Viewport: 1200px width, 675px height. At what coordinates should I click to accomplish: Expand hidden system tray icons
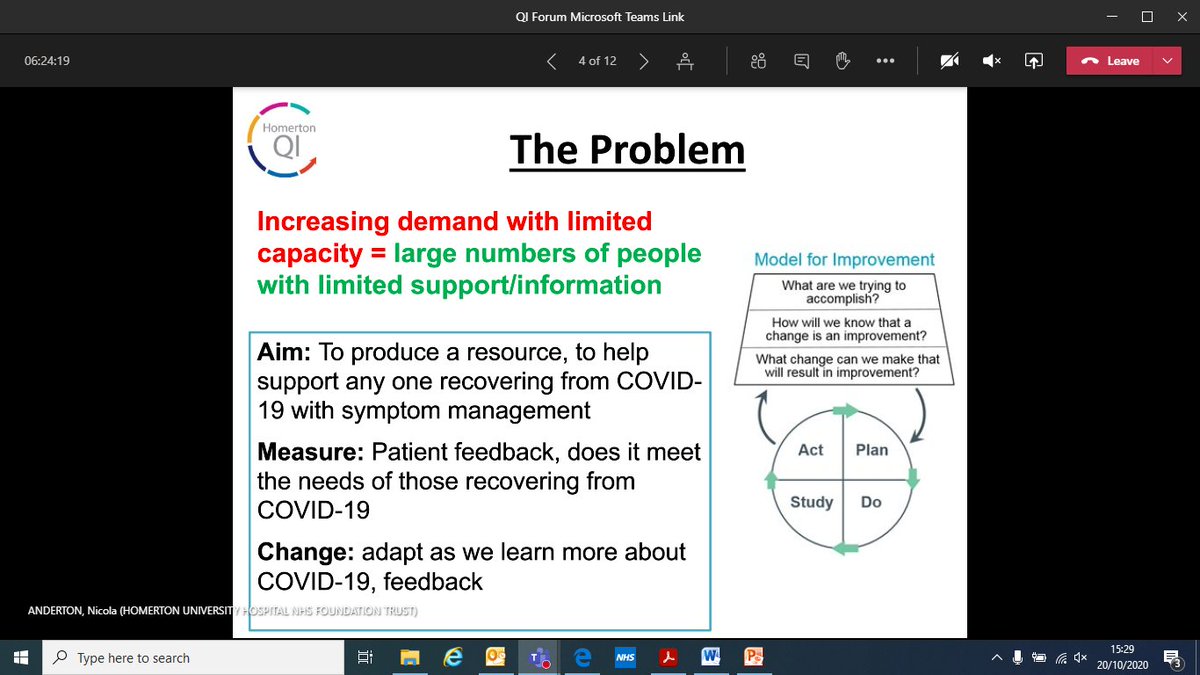tap(997, 657)
